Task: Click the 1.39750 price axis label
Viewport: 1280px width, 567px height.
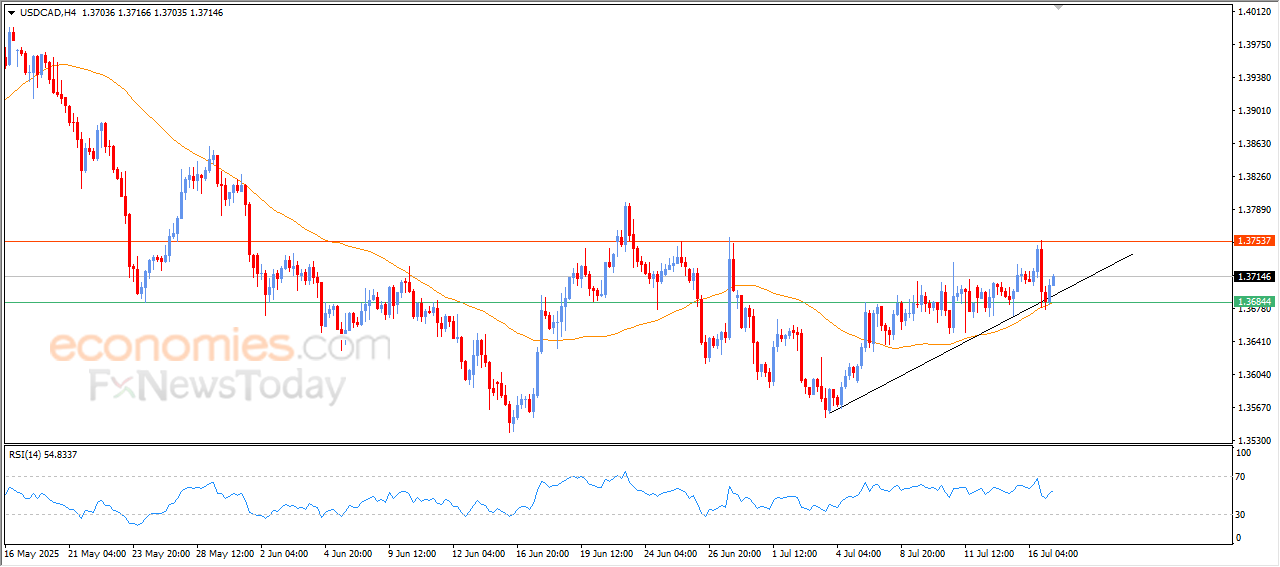Action: (1254, 45)
